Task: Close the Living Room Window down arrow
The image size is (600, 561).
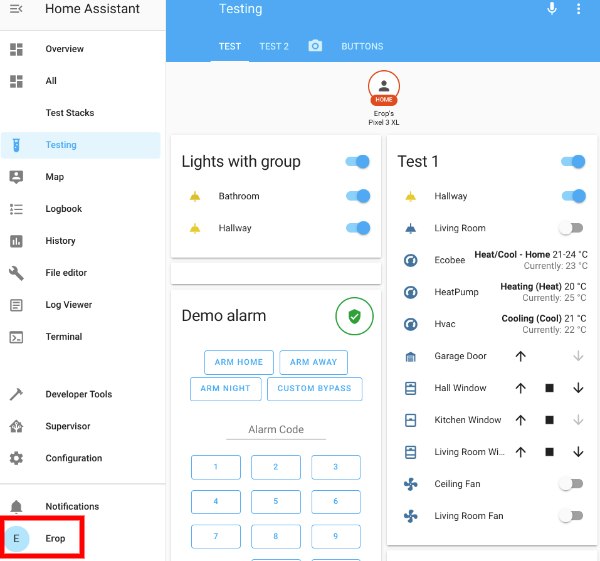Action: [x=578, y=452]
